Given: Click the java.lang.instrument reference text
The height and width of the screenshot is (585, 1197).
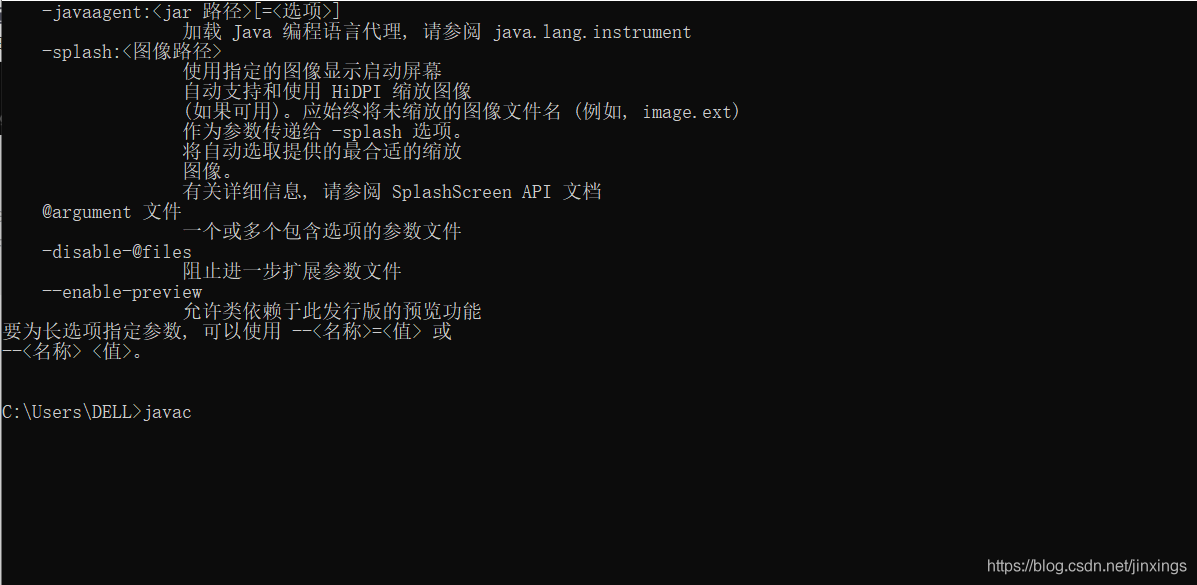Looking at the screenshot, I should pos(592,32).
